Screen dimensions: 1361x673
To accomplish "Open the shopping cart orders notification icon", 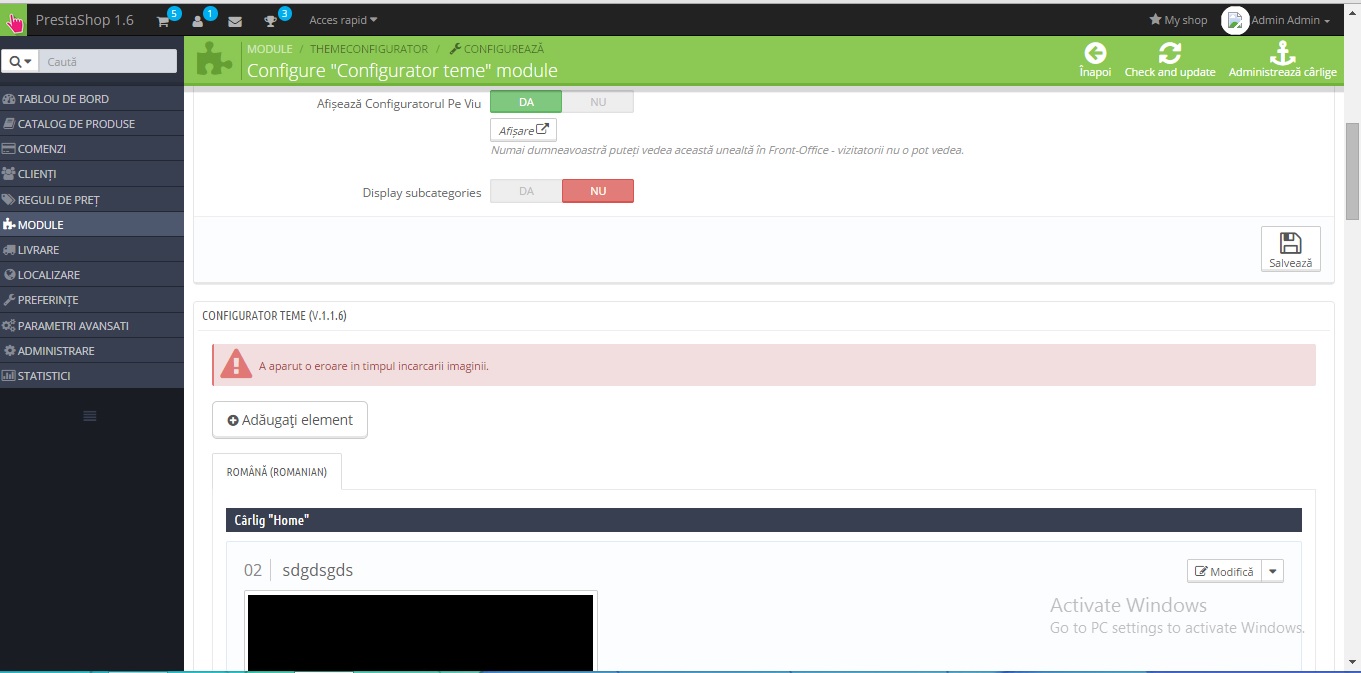I will pos(164,21).
